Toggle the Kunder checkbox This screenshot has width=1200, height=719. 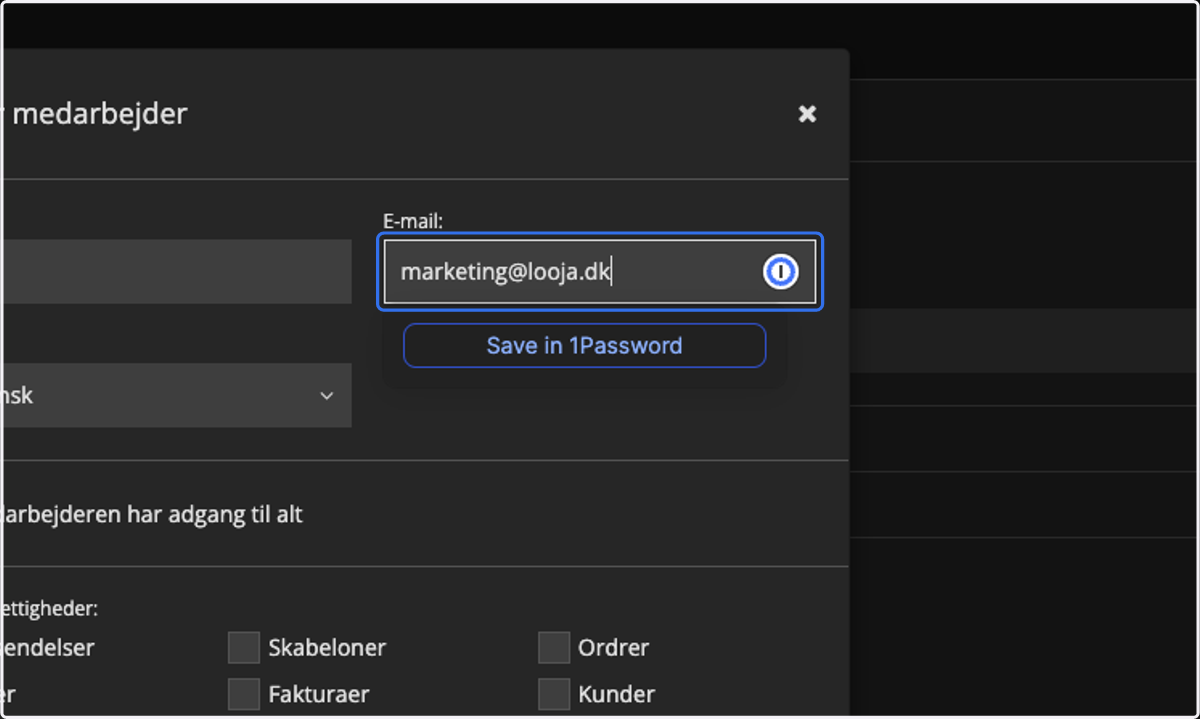(554, 693)
